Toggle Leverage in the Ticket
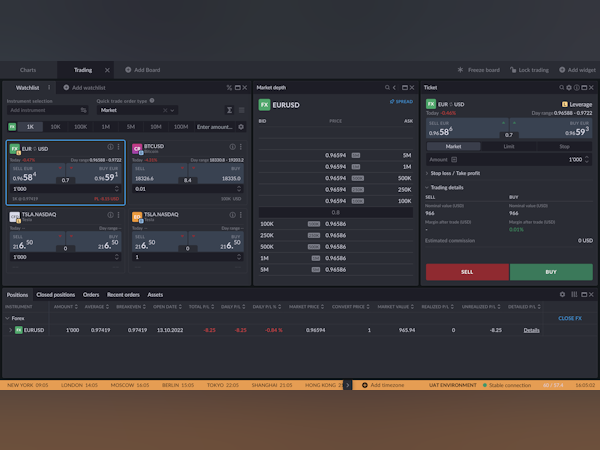The width and height of the screenshot is (600, 450). coord(577,104)
